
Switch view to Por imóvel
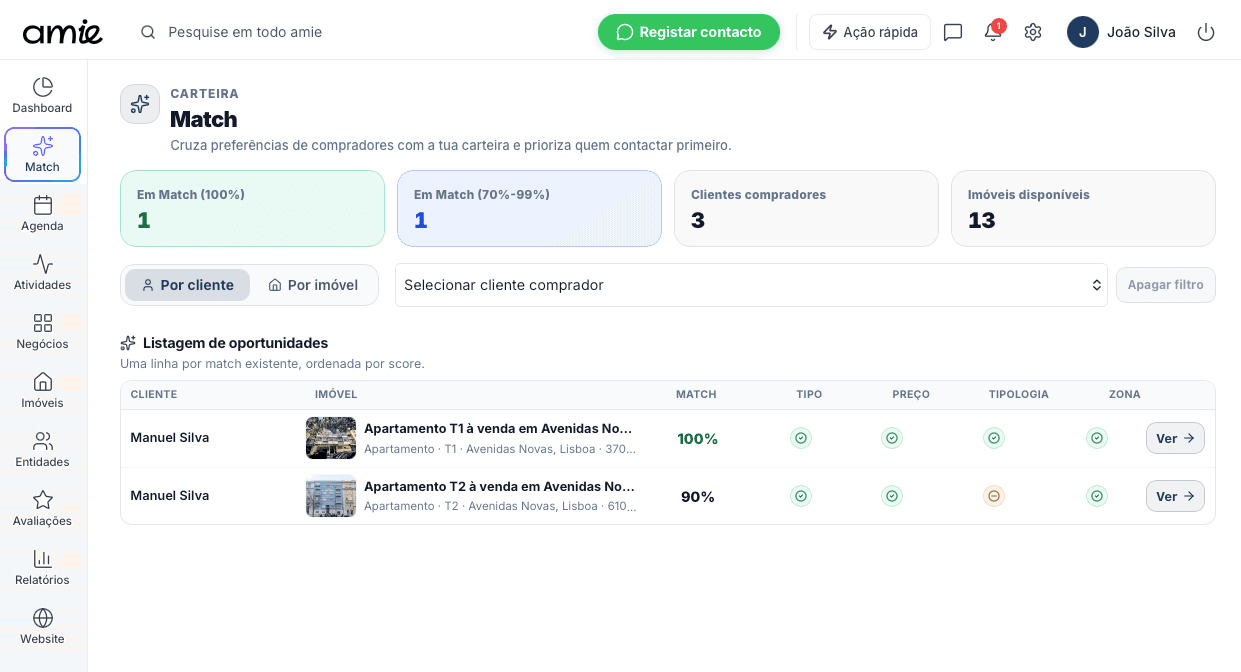click(313, 285)
